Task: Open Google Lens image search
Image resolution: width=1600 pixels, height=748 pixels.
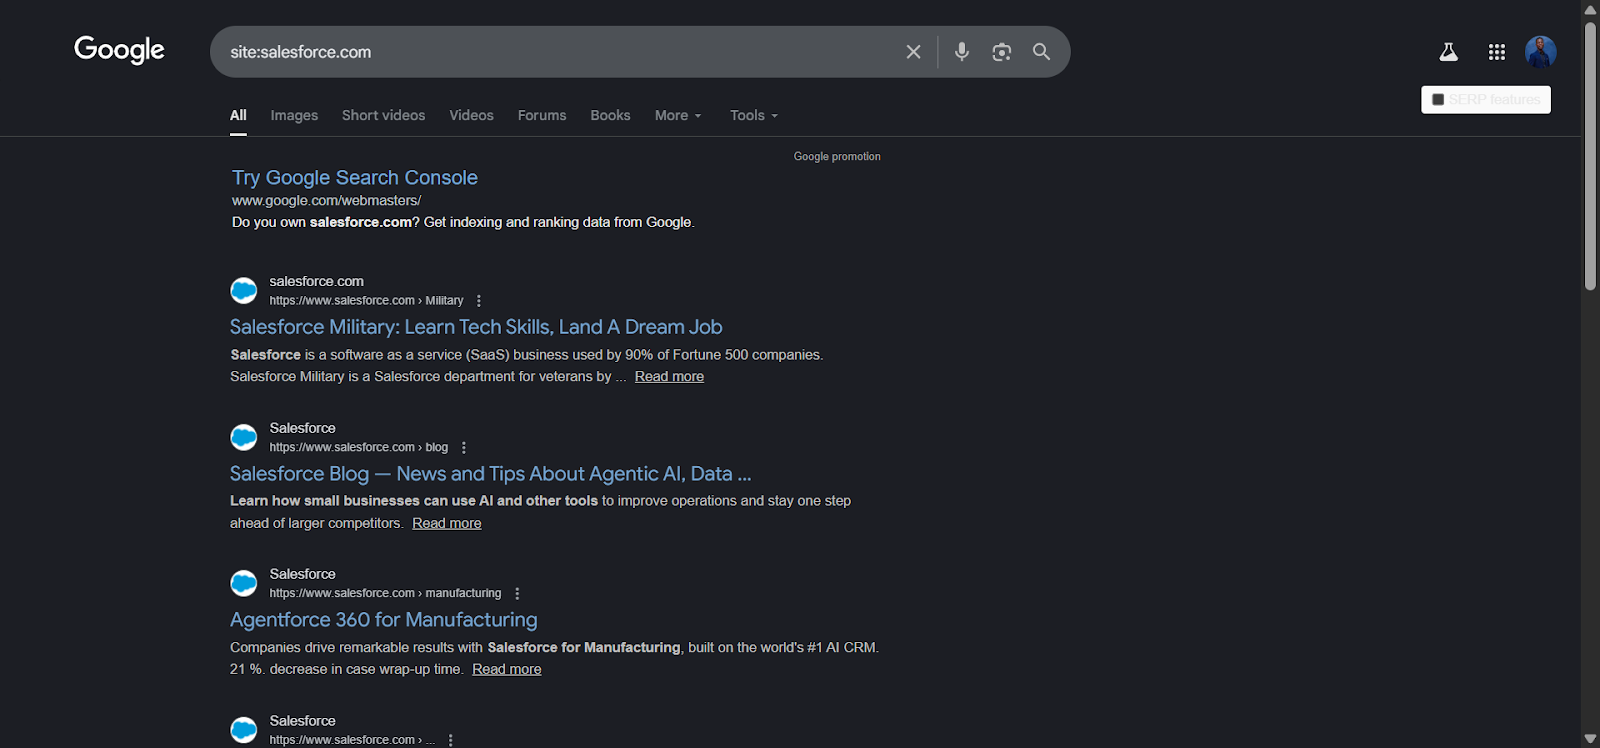Action: point(1001,52)
